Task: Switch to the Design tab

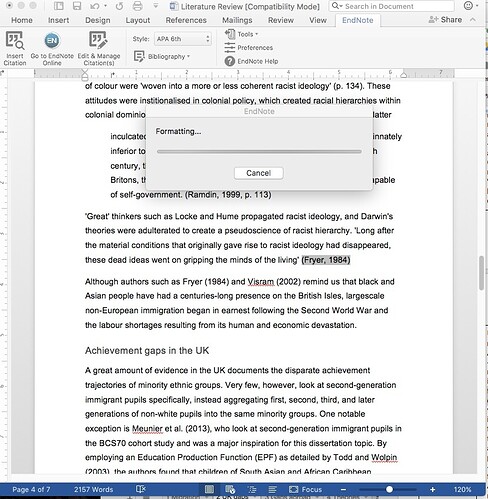Action: coord(98,20)
